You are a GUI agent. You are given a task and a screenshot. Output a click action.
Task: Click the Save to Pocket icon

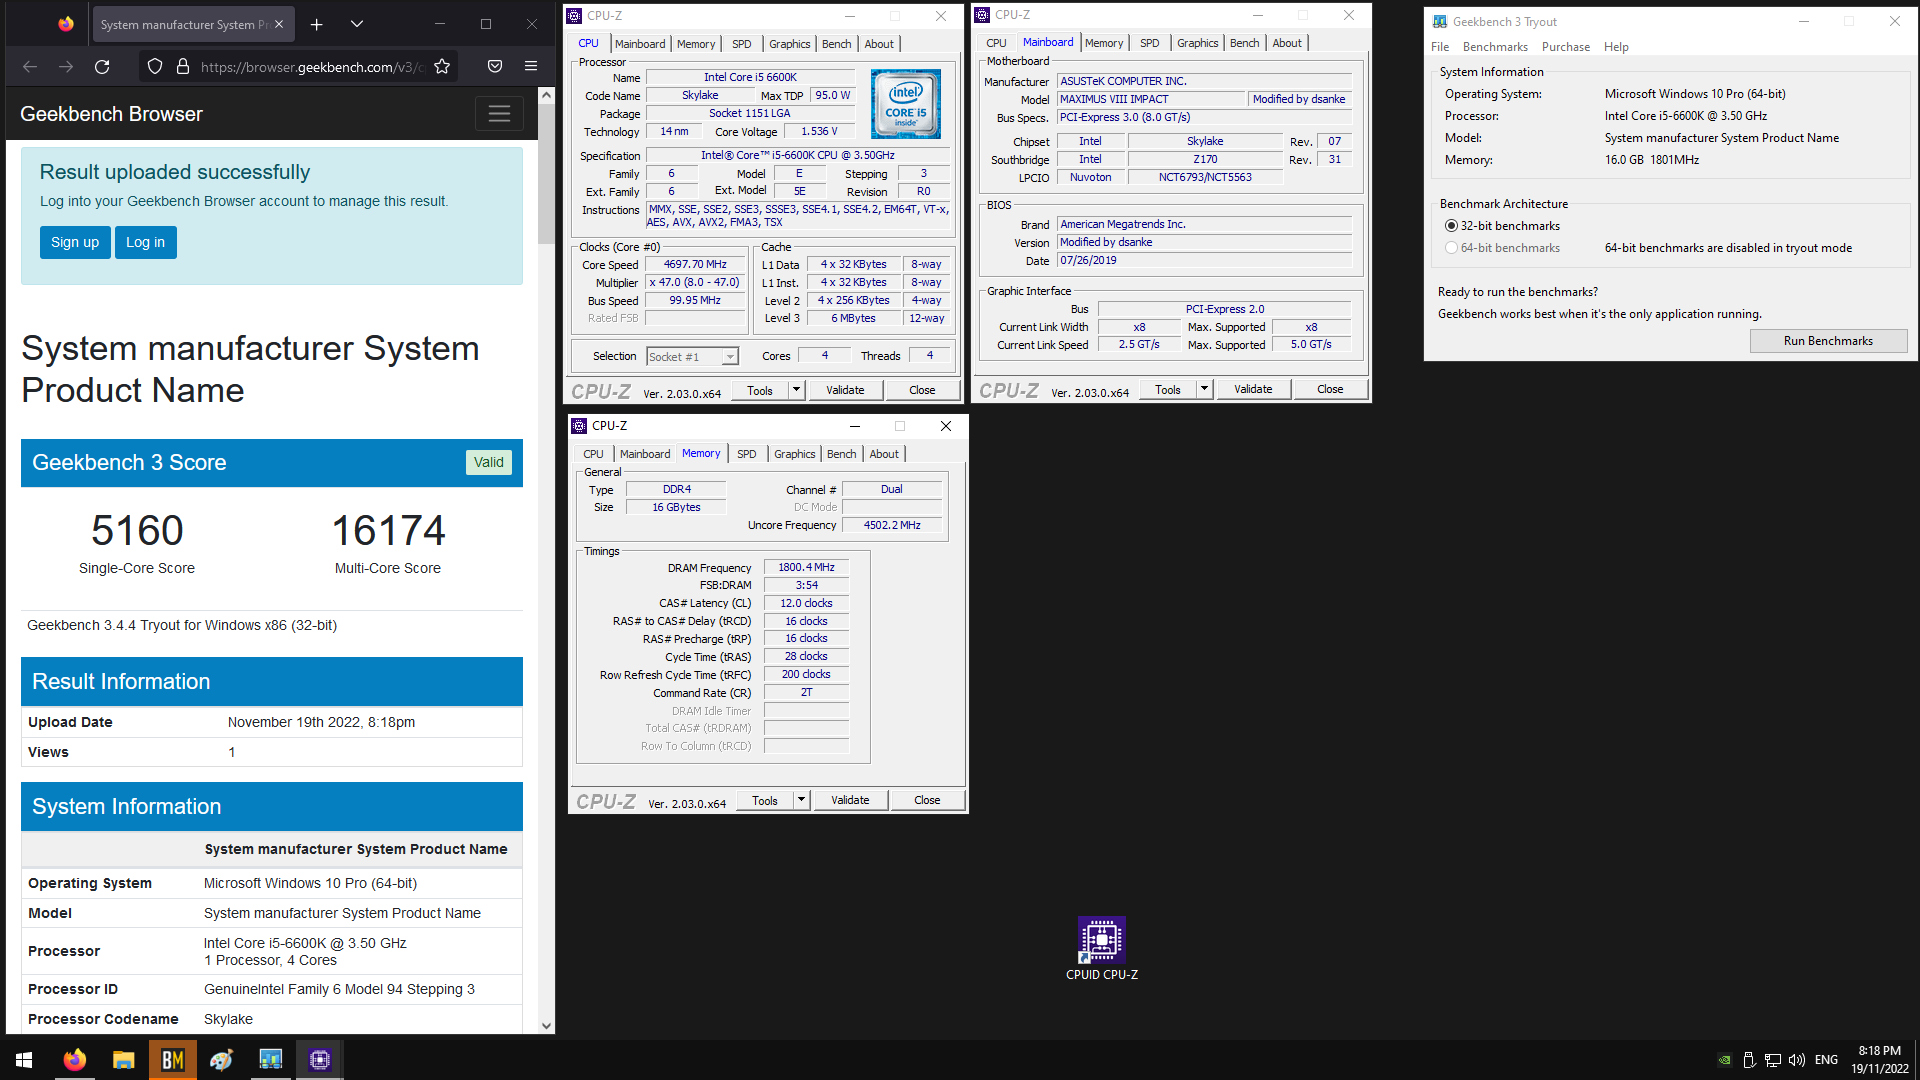[x=495, y=67]
